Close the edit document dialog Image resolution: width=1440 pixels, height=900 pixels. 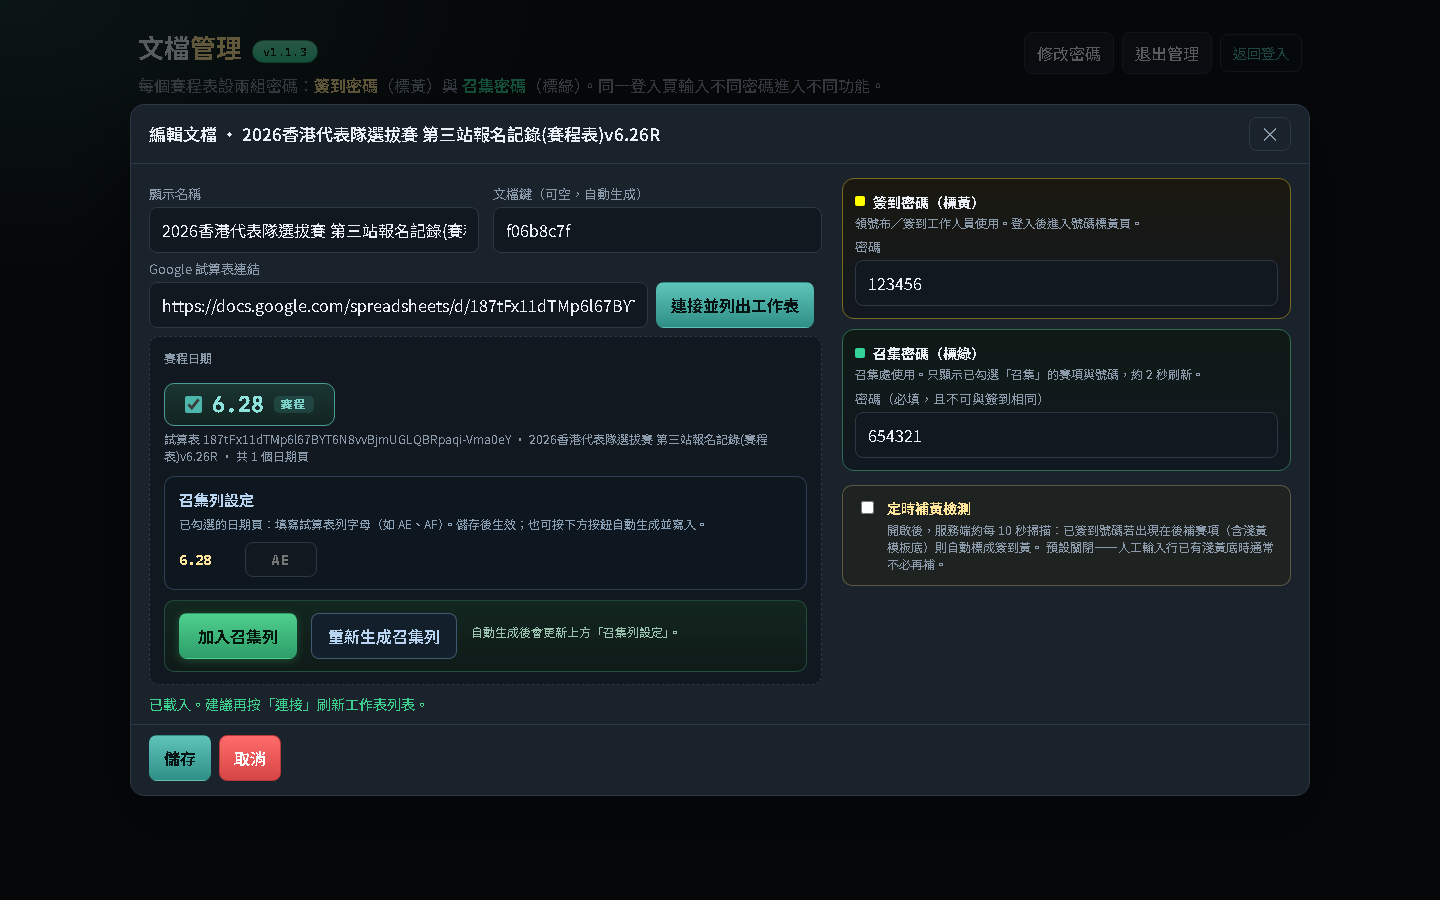pyautogui.click(x=1269, y=134)
